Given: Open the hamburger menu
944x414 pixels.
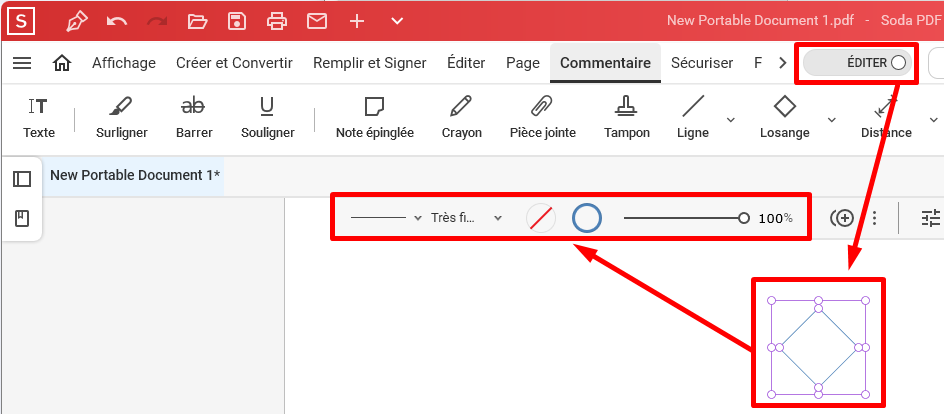Looking at the screenshot, I should pyautogui.click(x=22, y=63).
